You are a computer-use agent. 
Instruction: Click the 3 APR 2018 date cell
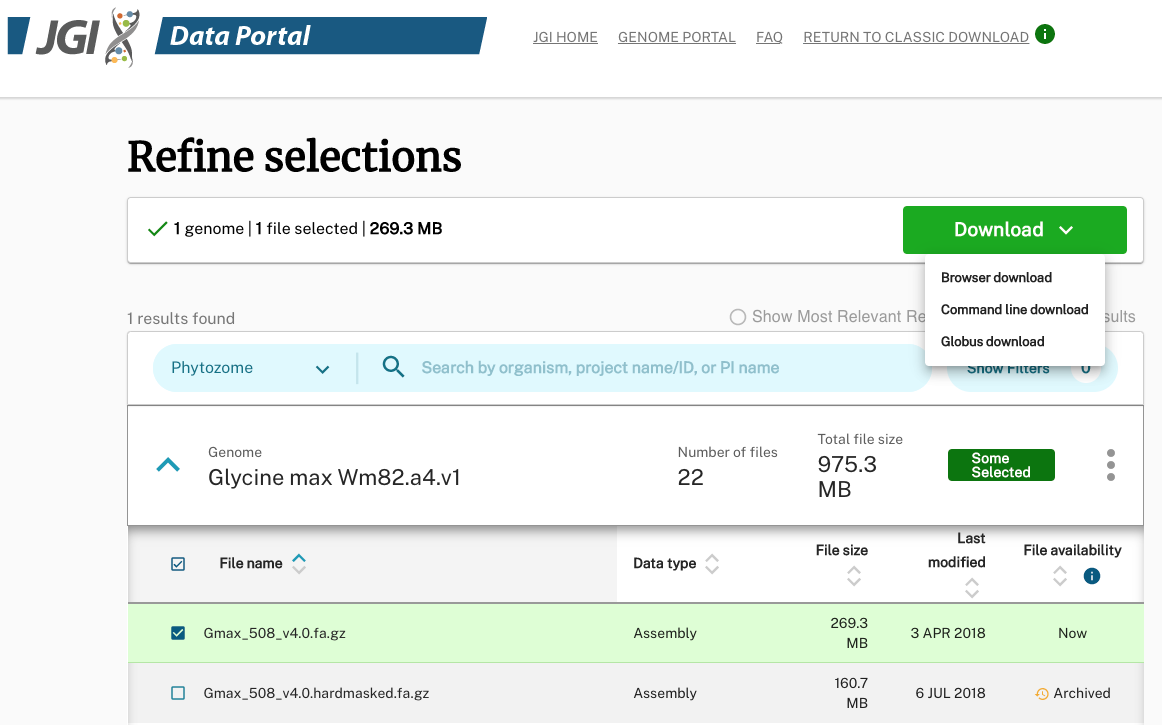point(948,633)
